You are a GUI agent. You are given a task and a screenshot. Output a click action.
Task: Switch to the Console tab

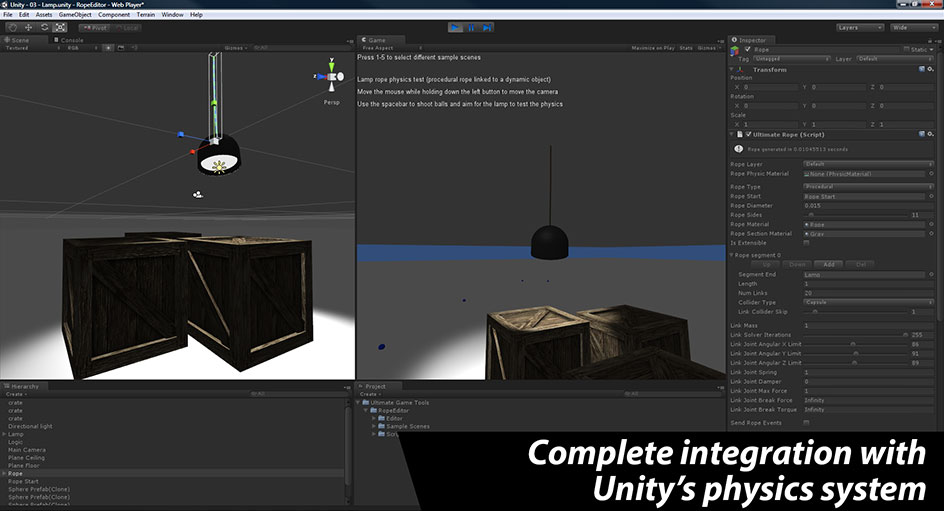tap(69, 40)
